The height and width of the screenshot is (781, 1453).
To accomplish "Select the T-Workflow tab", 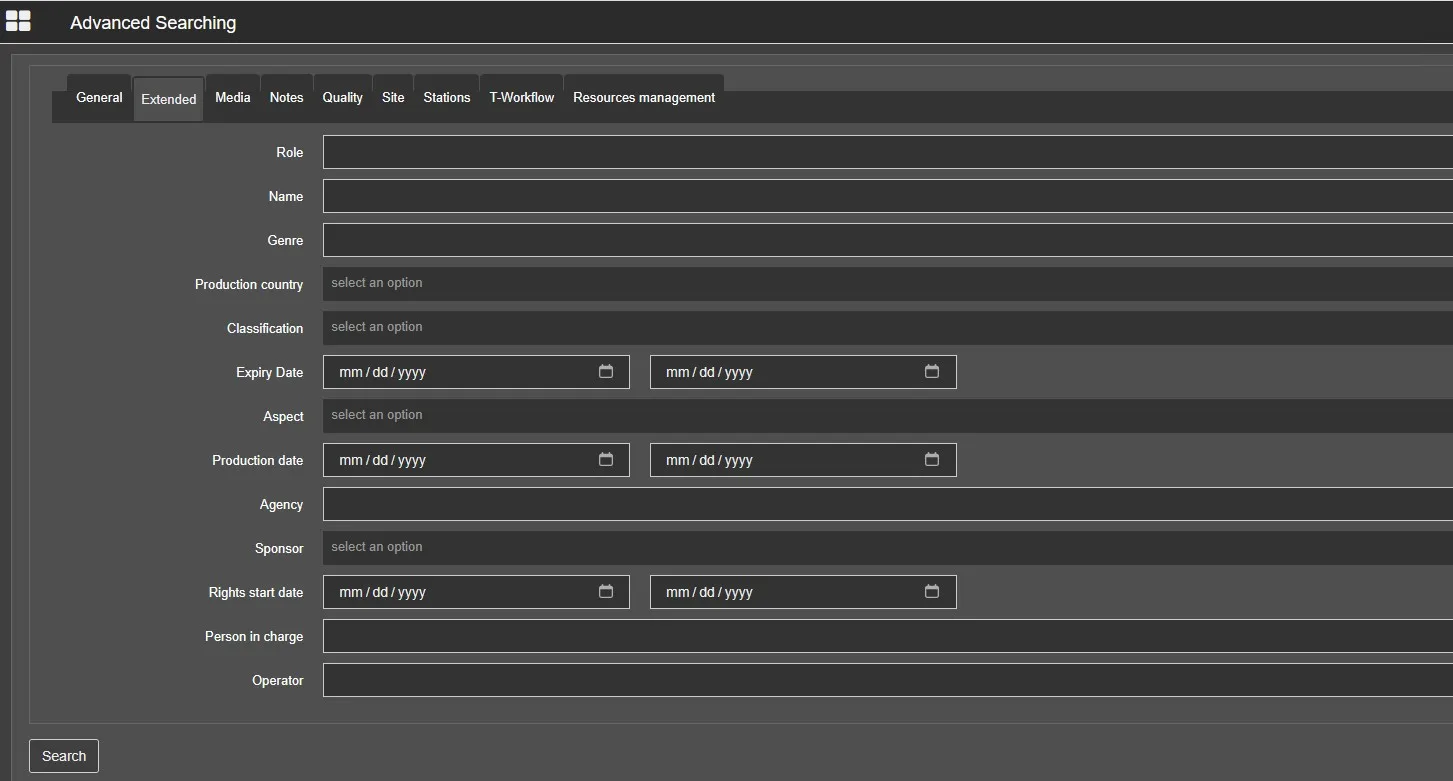I will click(521, 98).
